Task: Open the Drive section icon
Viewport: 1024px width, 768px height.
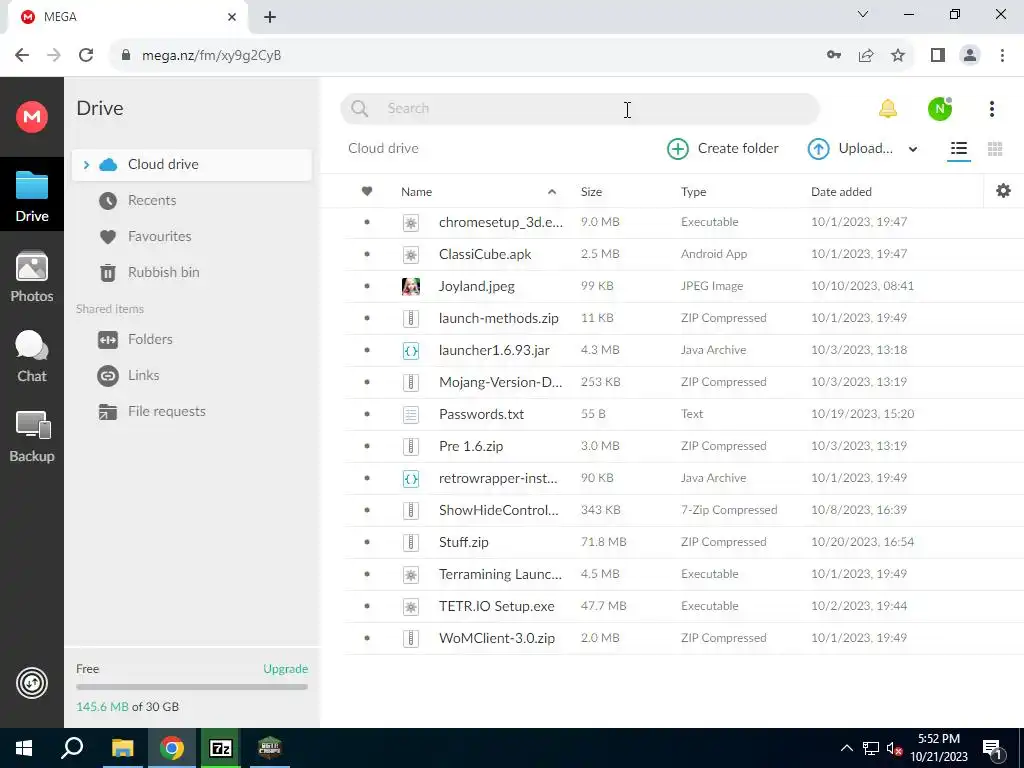Action: tap(31, 195)
